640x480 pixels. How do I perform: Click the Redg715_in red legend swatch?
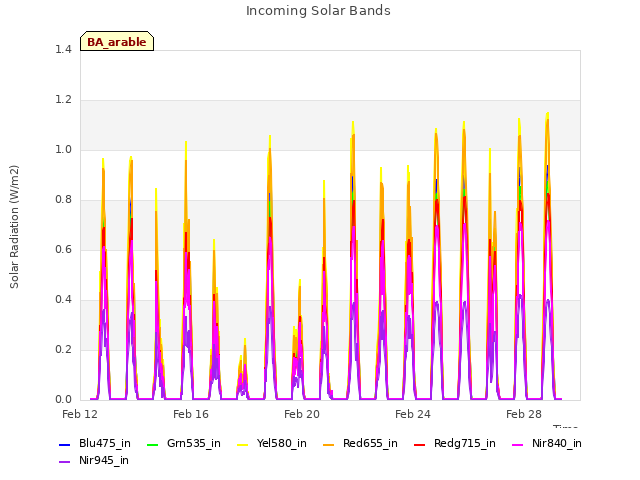pyautogui.click(x=420, y=444)
